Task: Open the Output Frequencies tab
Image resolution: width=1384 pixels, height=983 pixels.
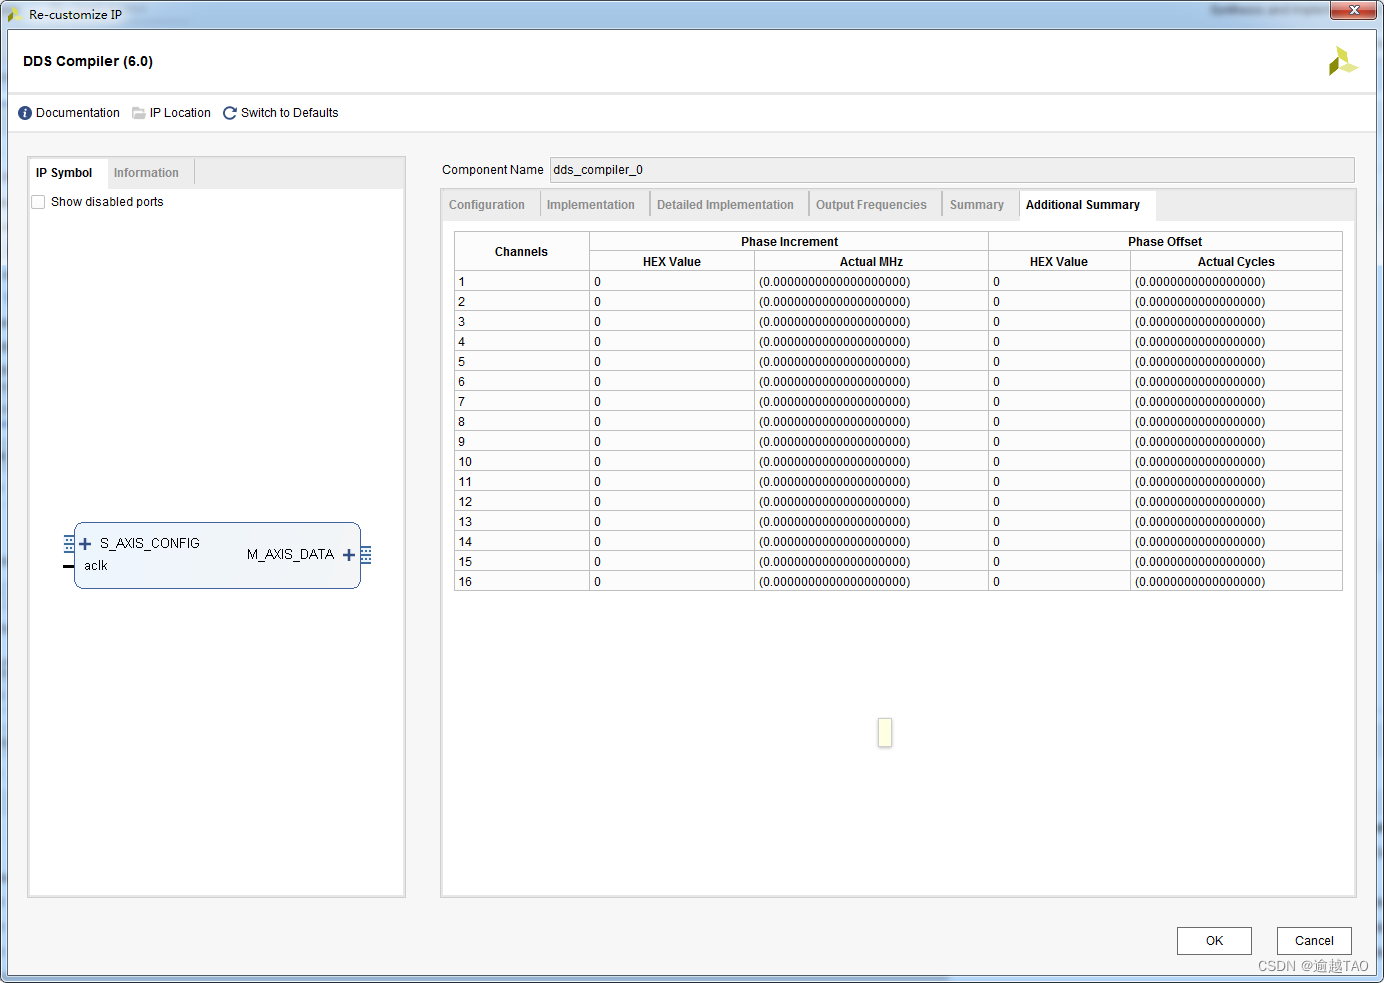Action: click(x=871, y=205)
